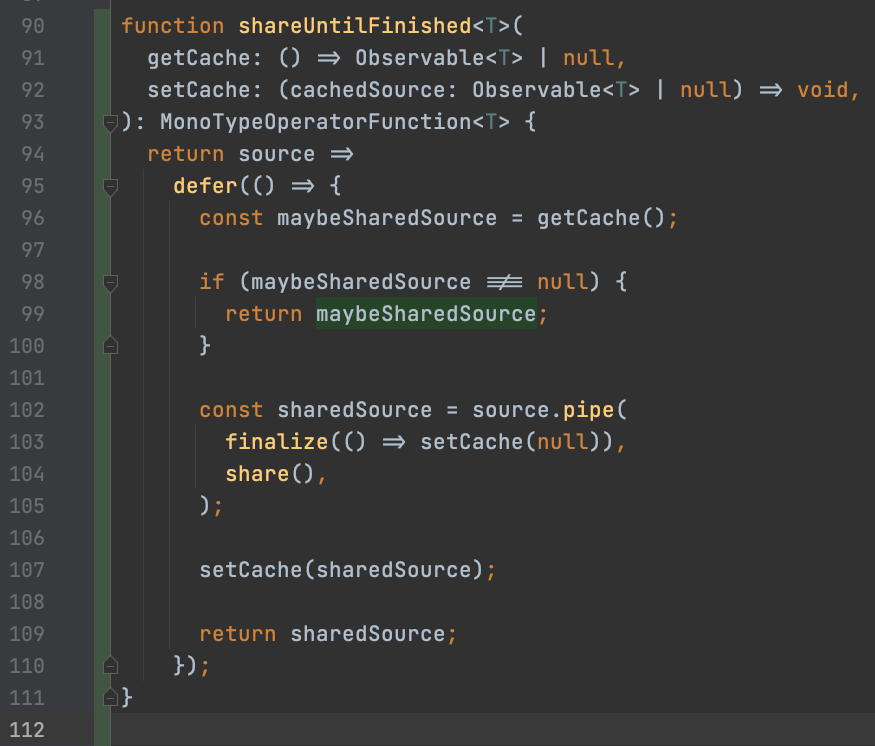Collapse the defer block fold on line 95
The height and width of the screenshot is (746, 875).
click(x=110, y=187)
